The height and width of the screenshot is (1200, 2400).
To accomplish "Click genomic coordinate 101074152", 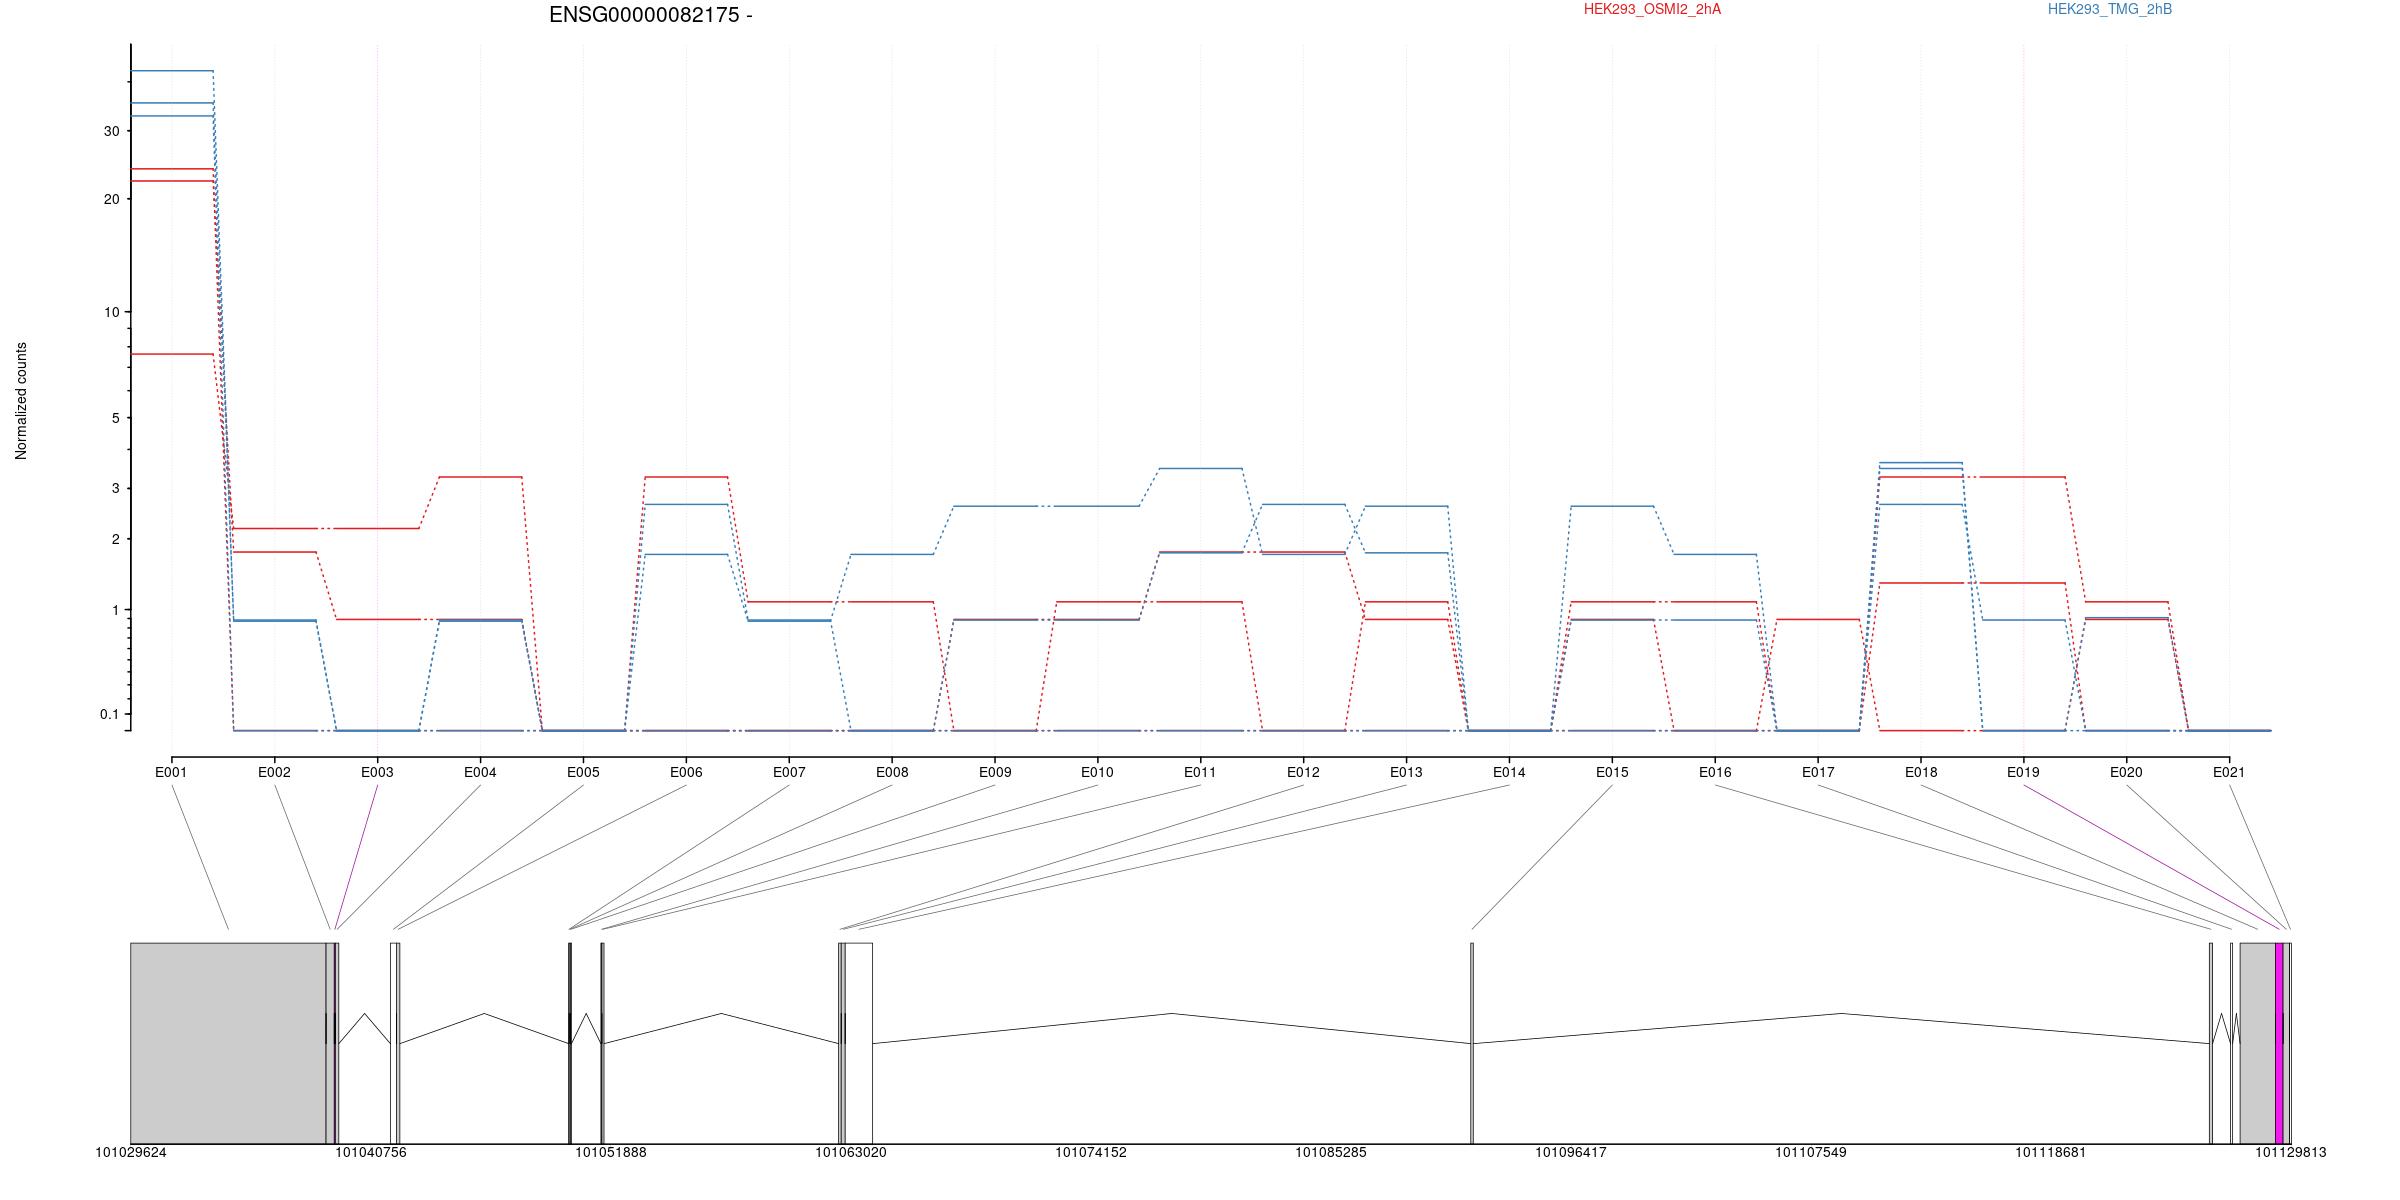I will pos(1091,1153).
